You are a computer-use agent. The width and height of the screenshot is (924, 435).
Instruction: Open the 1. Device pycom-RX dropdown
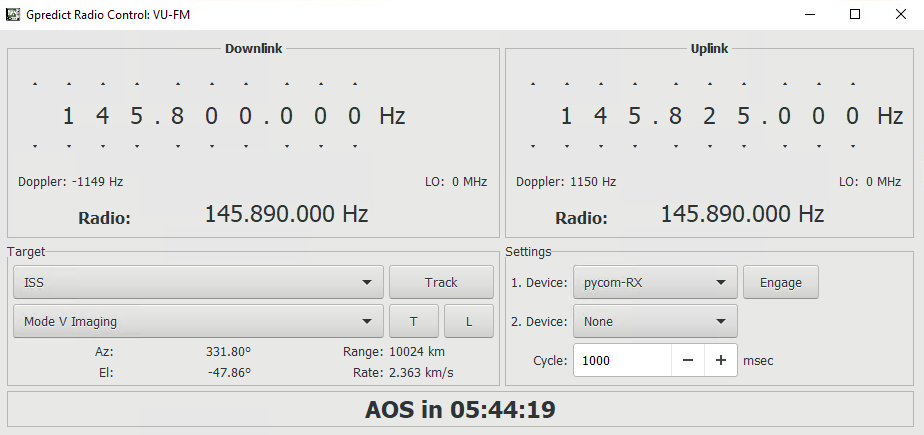click(655, 282)
